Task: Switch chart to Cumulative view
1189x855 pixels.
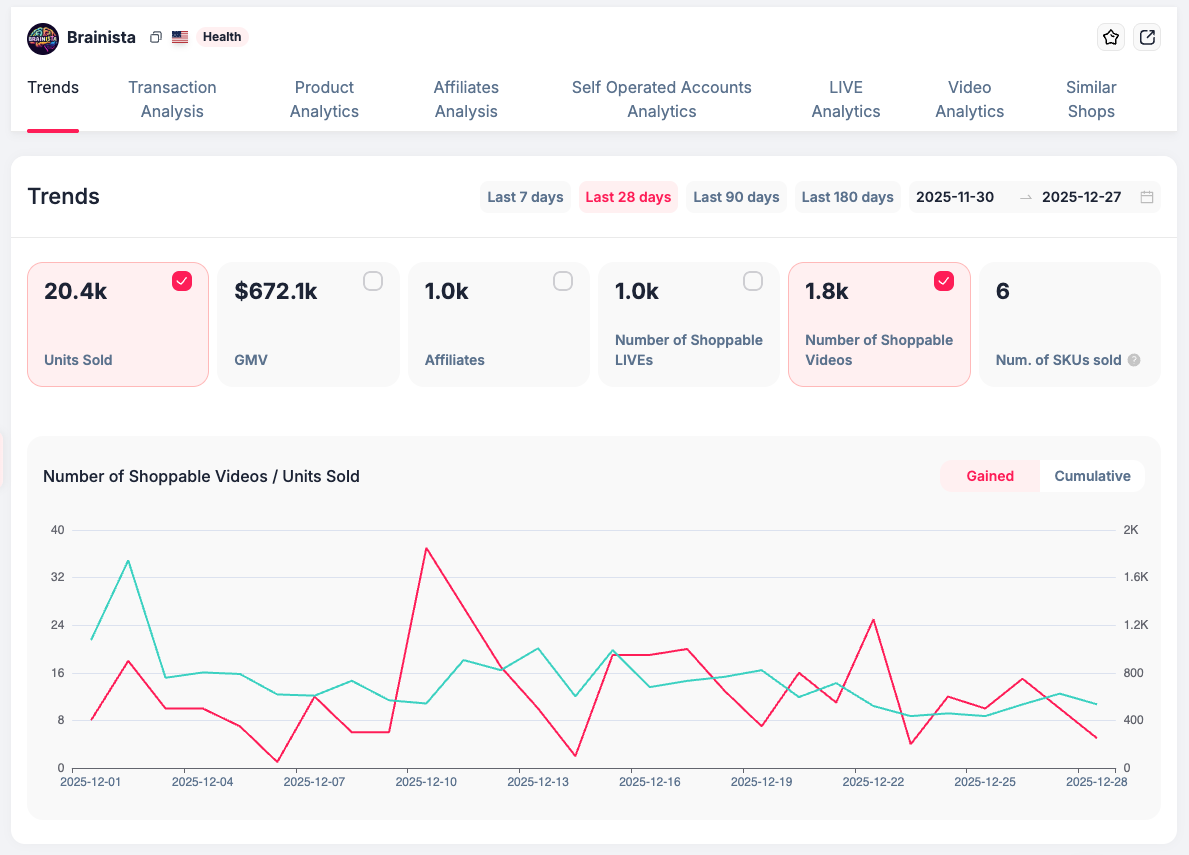Action: pos(1092,476)
